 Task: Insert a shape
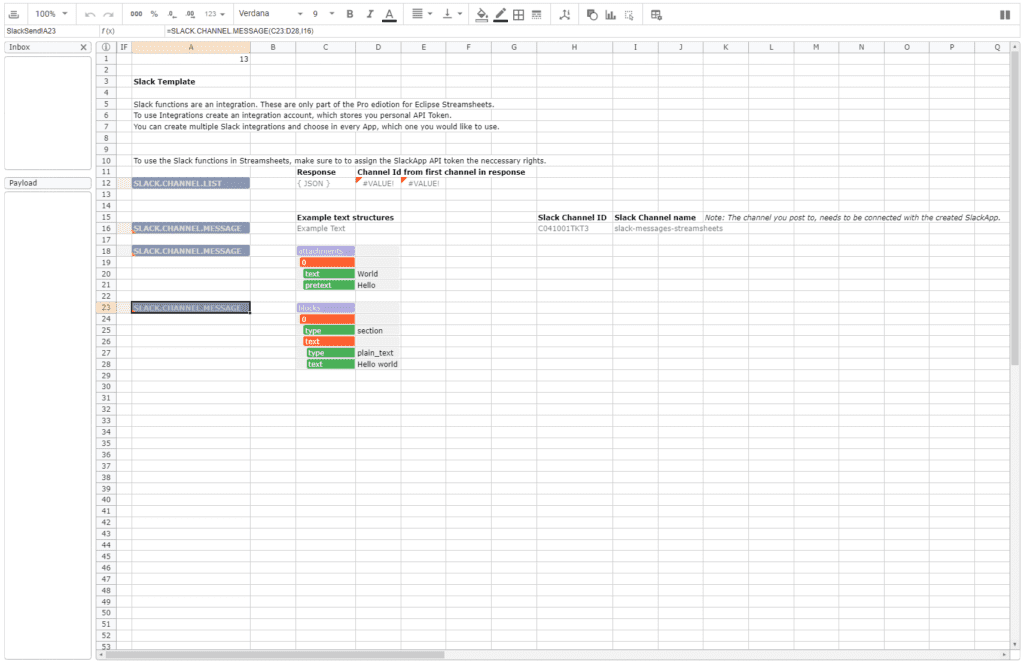click(x=592, y=14)
